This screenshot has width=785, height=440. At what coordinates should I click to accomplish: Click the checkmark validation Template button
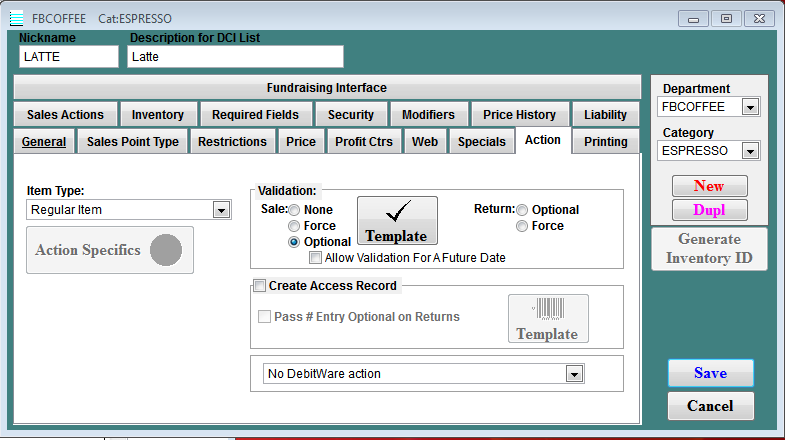point(397,220)
